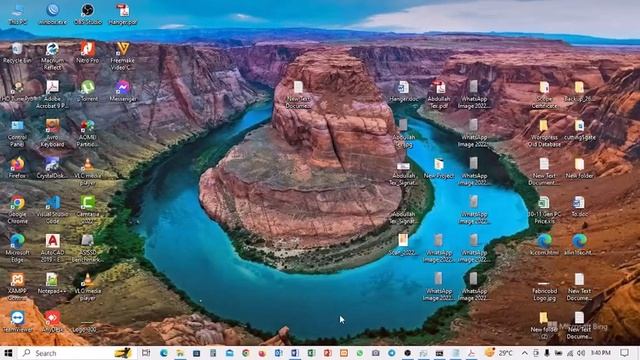Open Freemake Video Converter shortcut
This screenshot has width=640, height=360.
pos(123,56)
